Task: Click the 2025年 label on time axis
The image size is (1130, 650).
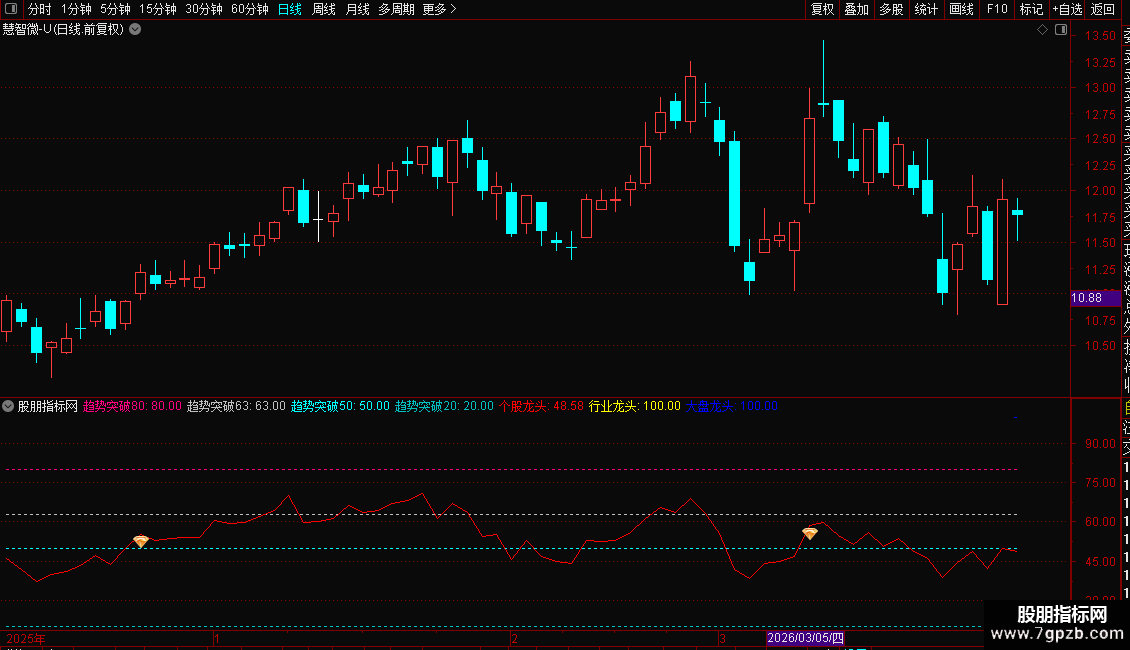Action: tap(26, 638)
